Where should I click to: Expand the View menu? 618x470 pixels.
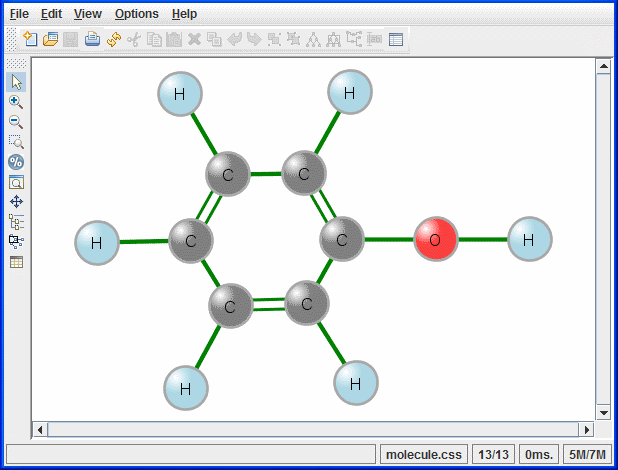[x=88, y=14]
